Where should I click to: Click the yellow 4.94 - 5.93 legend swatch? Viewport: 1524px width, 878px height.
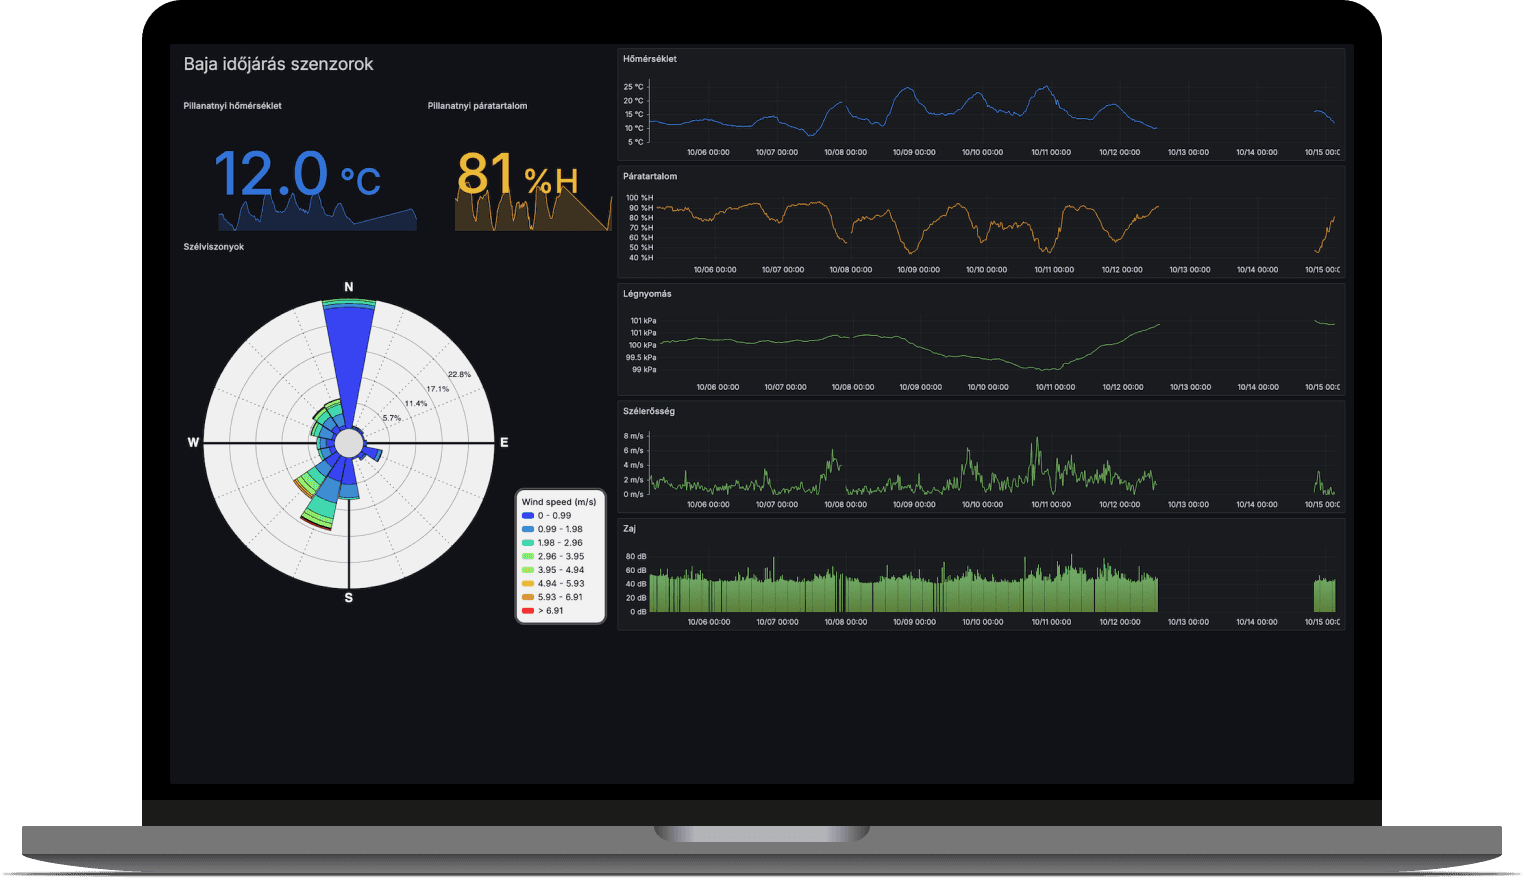(x=528, y=584)
